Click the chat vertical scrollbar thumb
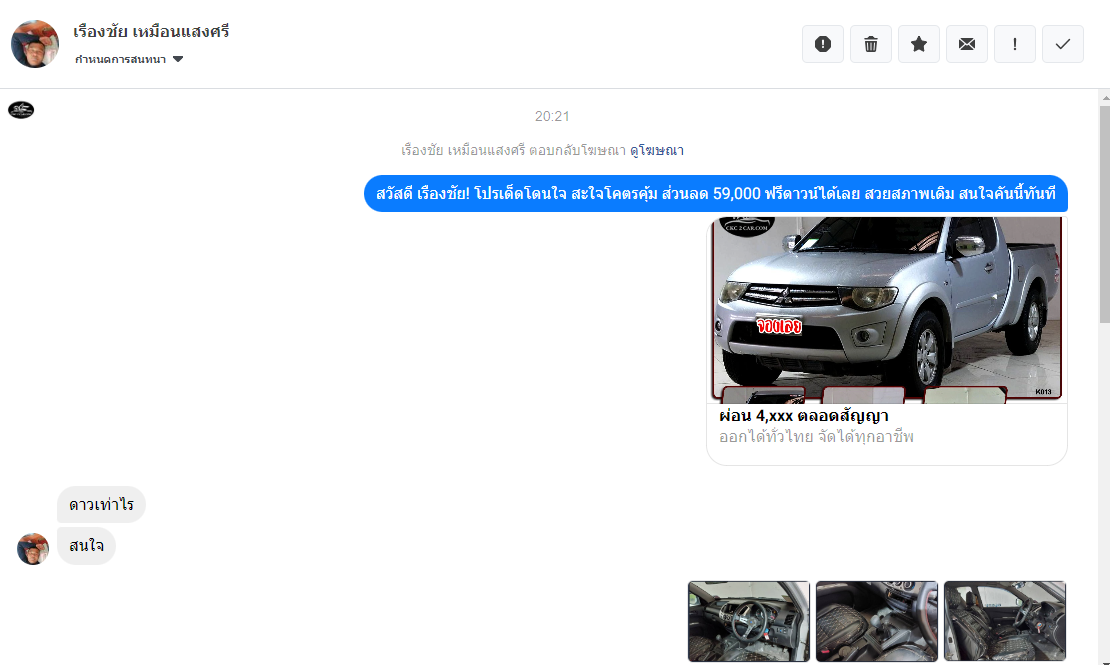The width and height of the screenshot is (1110, 665). pos(1104,215)
